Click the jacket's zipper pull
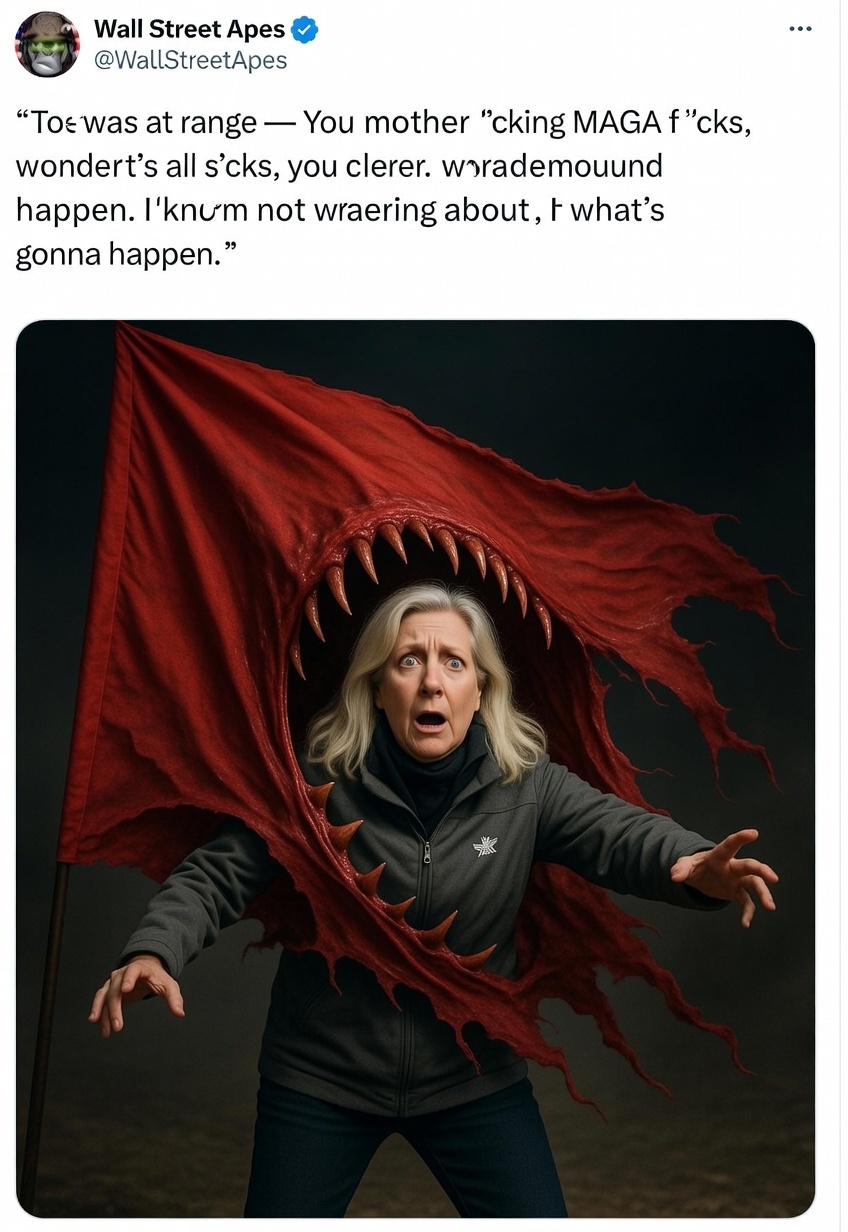 tap(427, 852)
